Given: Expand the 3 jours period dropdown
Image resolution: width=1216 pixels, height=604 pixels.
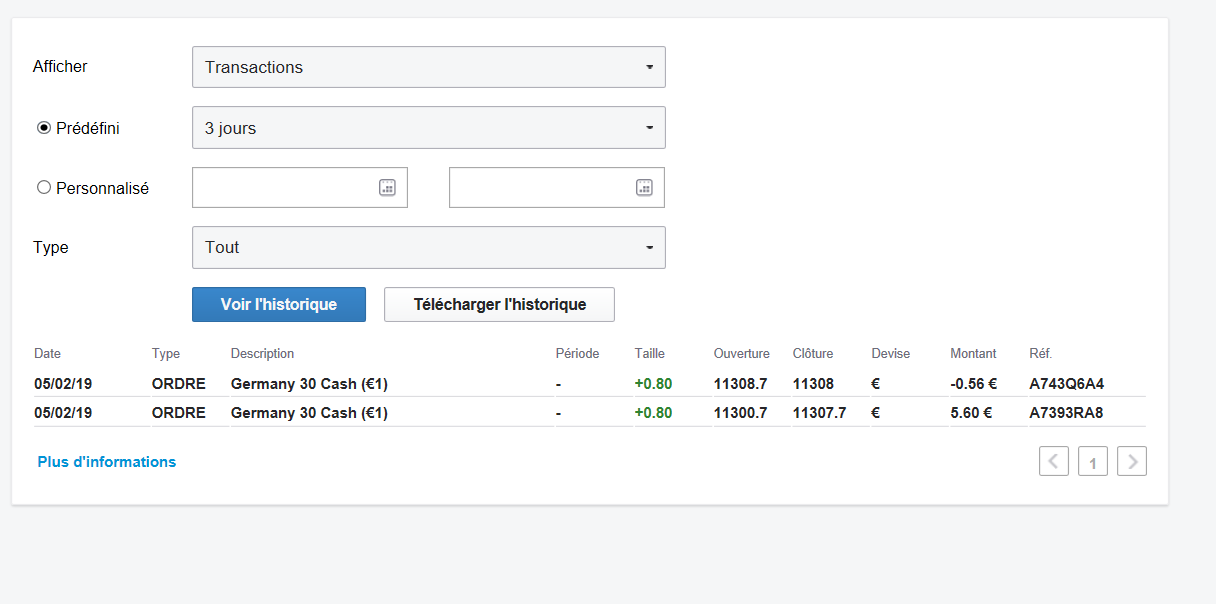Looking at the screenshot, I should 428,127.
